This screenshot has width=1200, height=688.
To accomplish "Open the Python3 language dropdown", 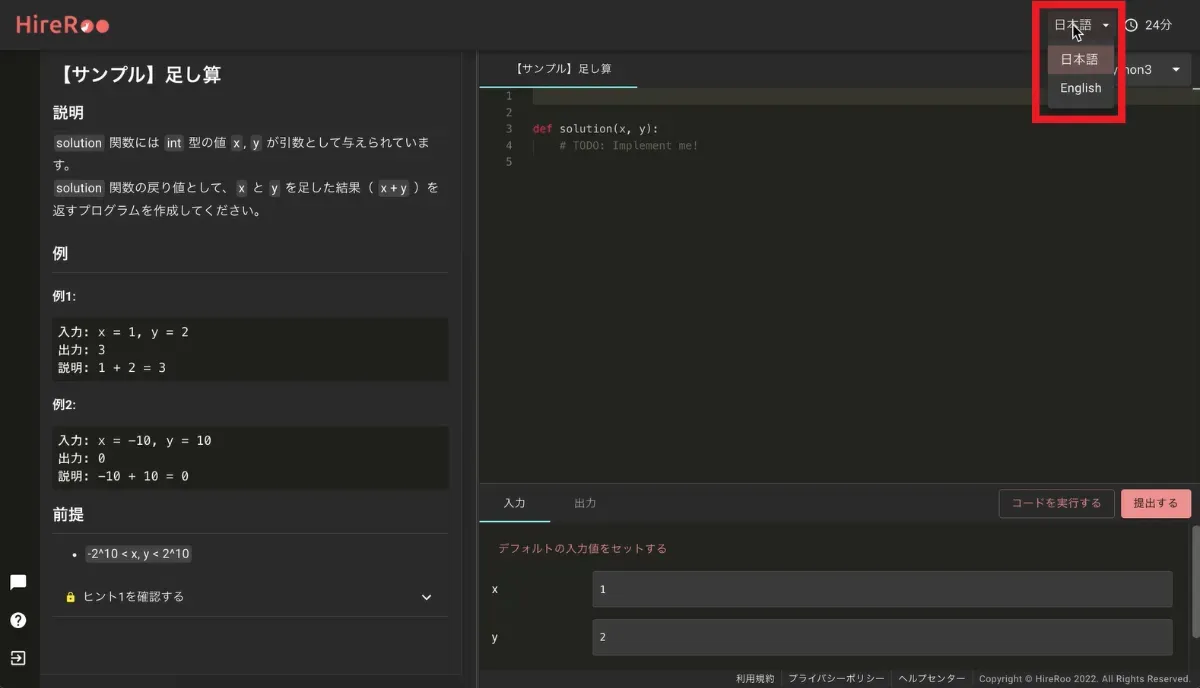I will click(1152, 70).
